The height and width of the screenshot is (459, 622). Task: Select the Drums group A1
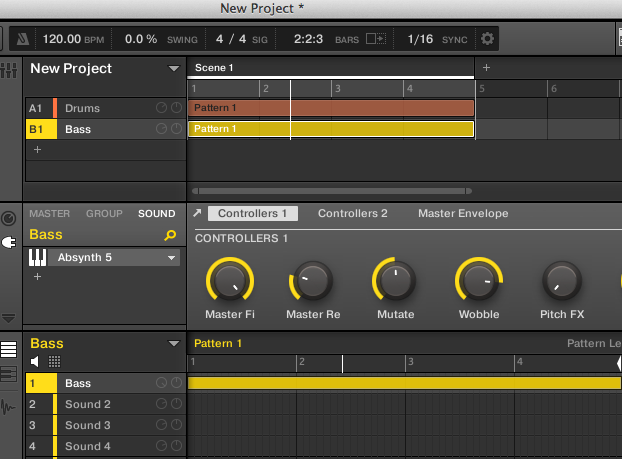pos(106,108)
